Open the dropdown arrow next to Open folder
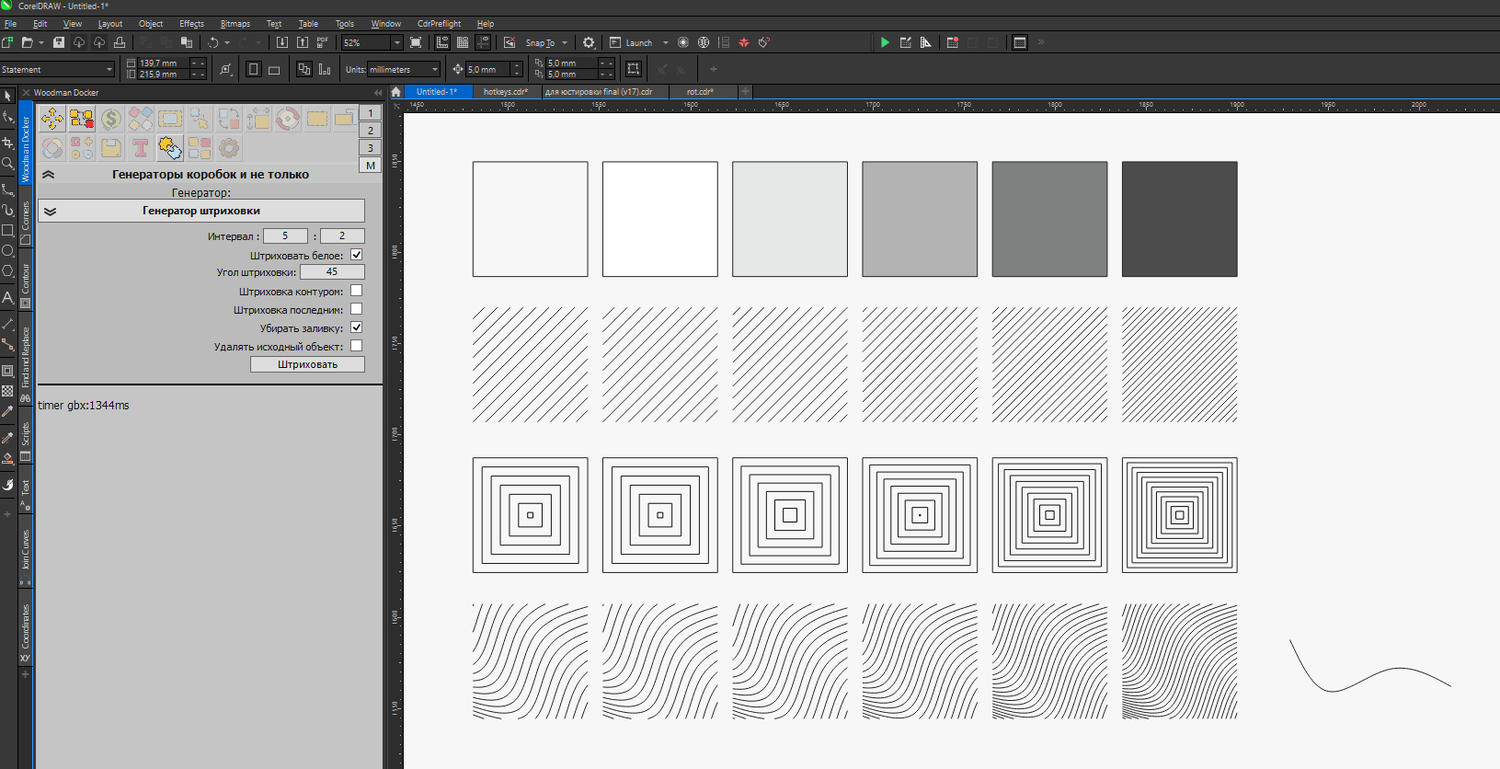 pyautogui.click(x=40, y=42)
